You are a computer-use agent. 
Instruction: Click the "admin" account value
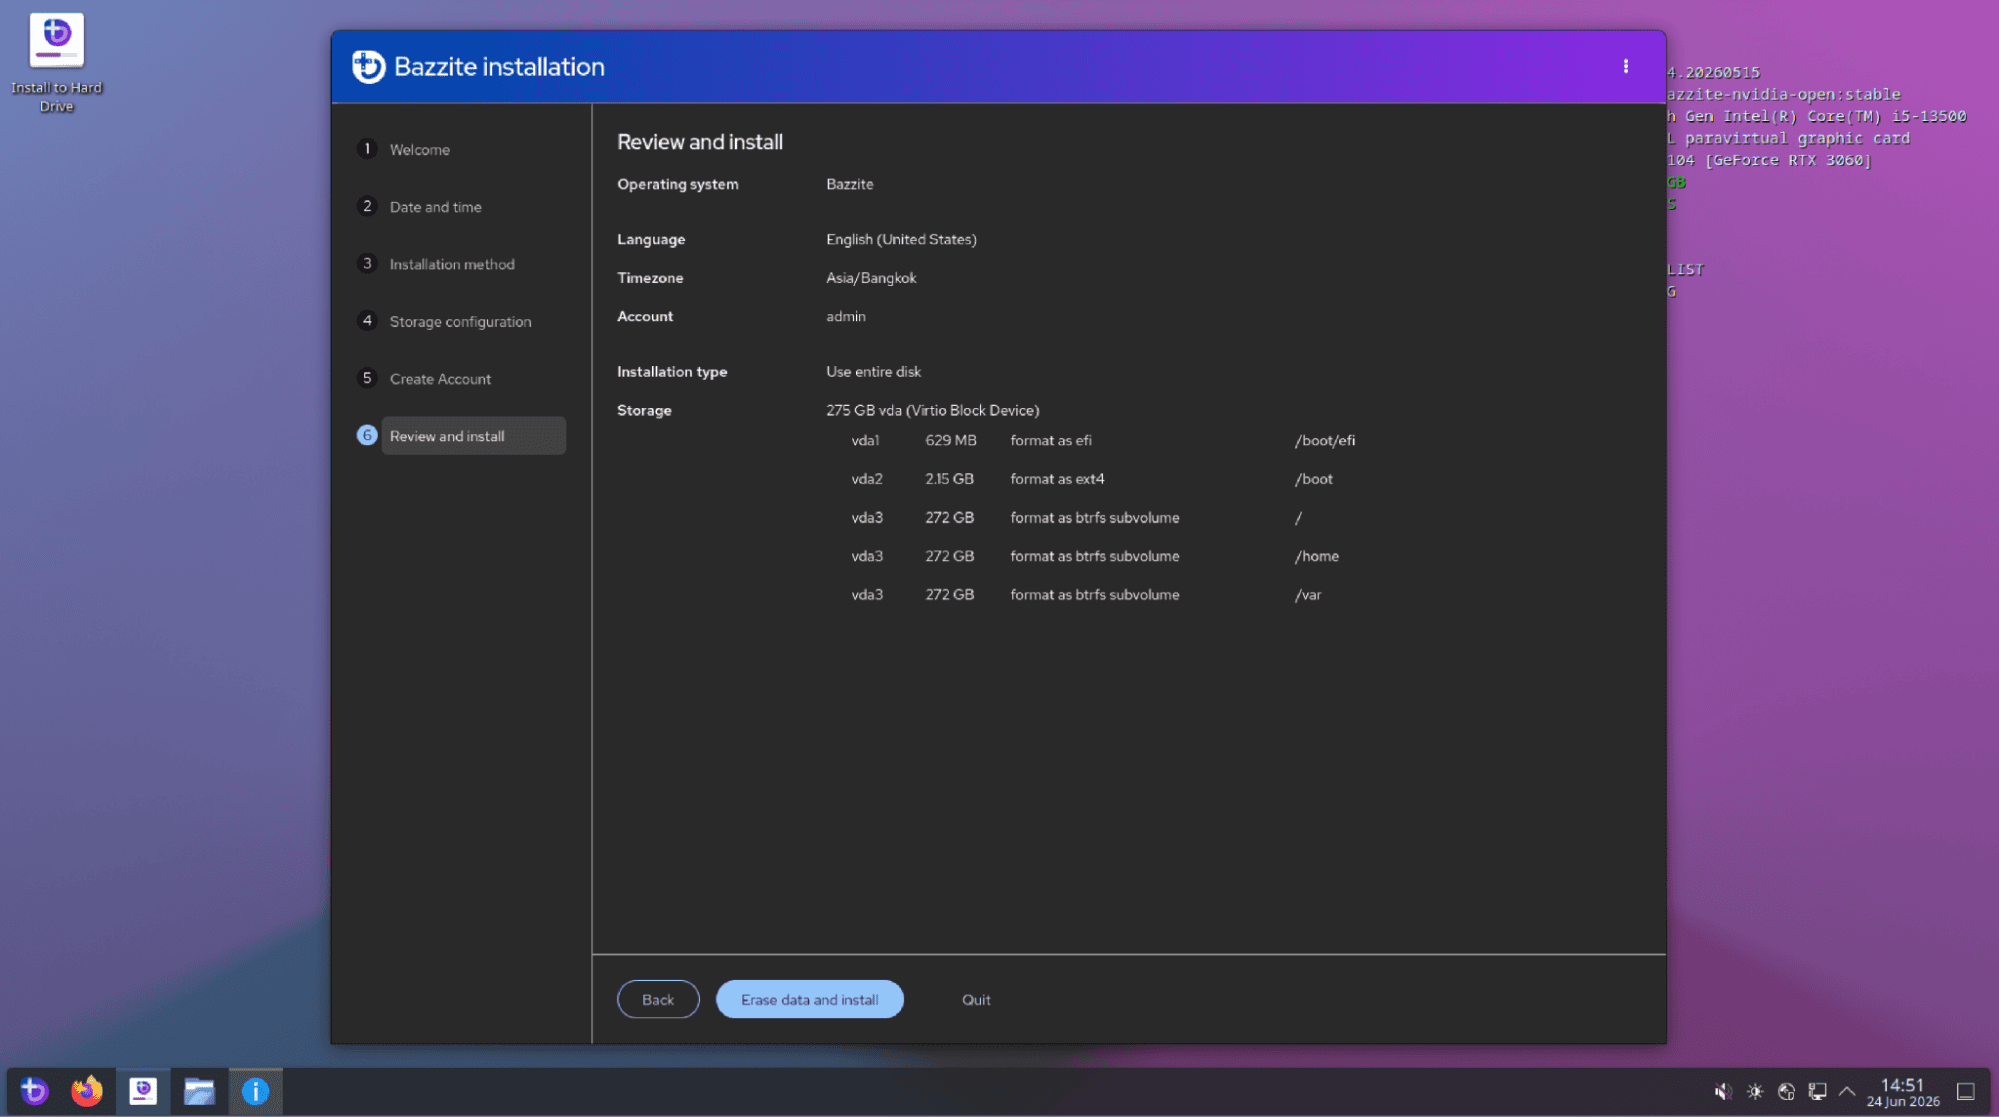point(846,316)
